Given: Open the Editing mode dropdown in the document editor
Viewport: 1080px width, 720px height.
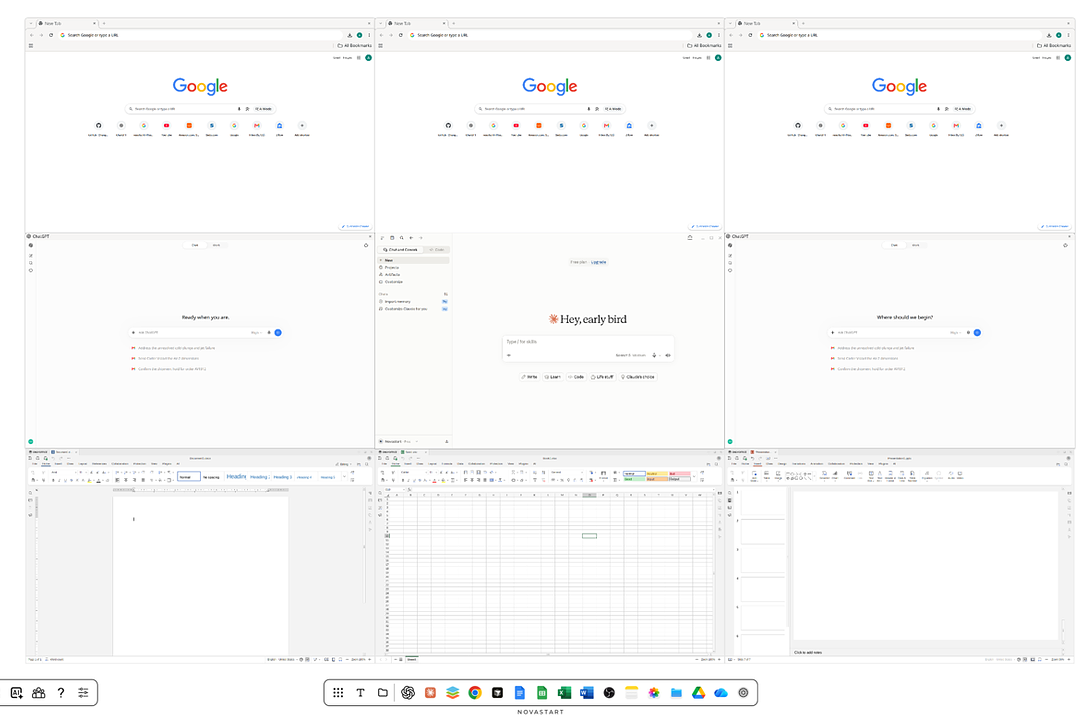Looking at the screenshot, I should pos(344,464).
